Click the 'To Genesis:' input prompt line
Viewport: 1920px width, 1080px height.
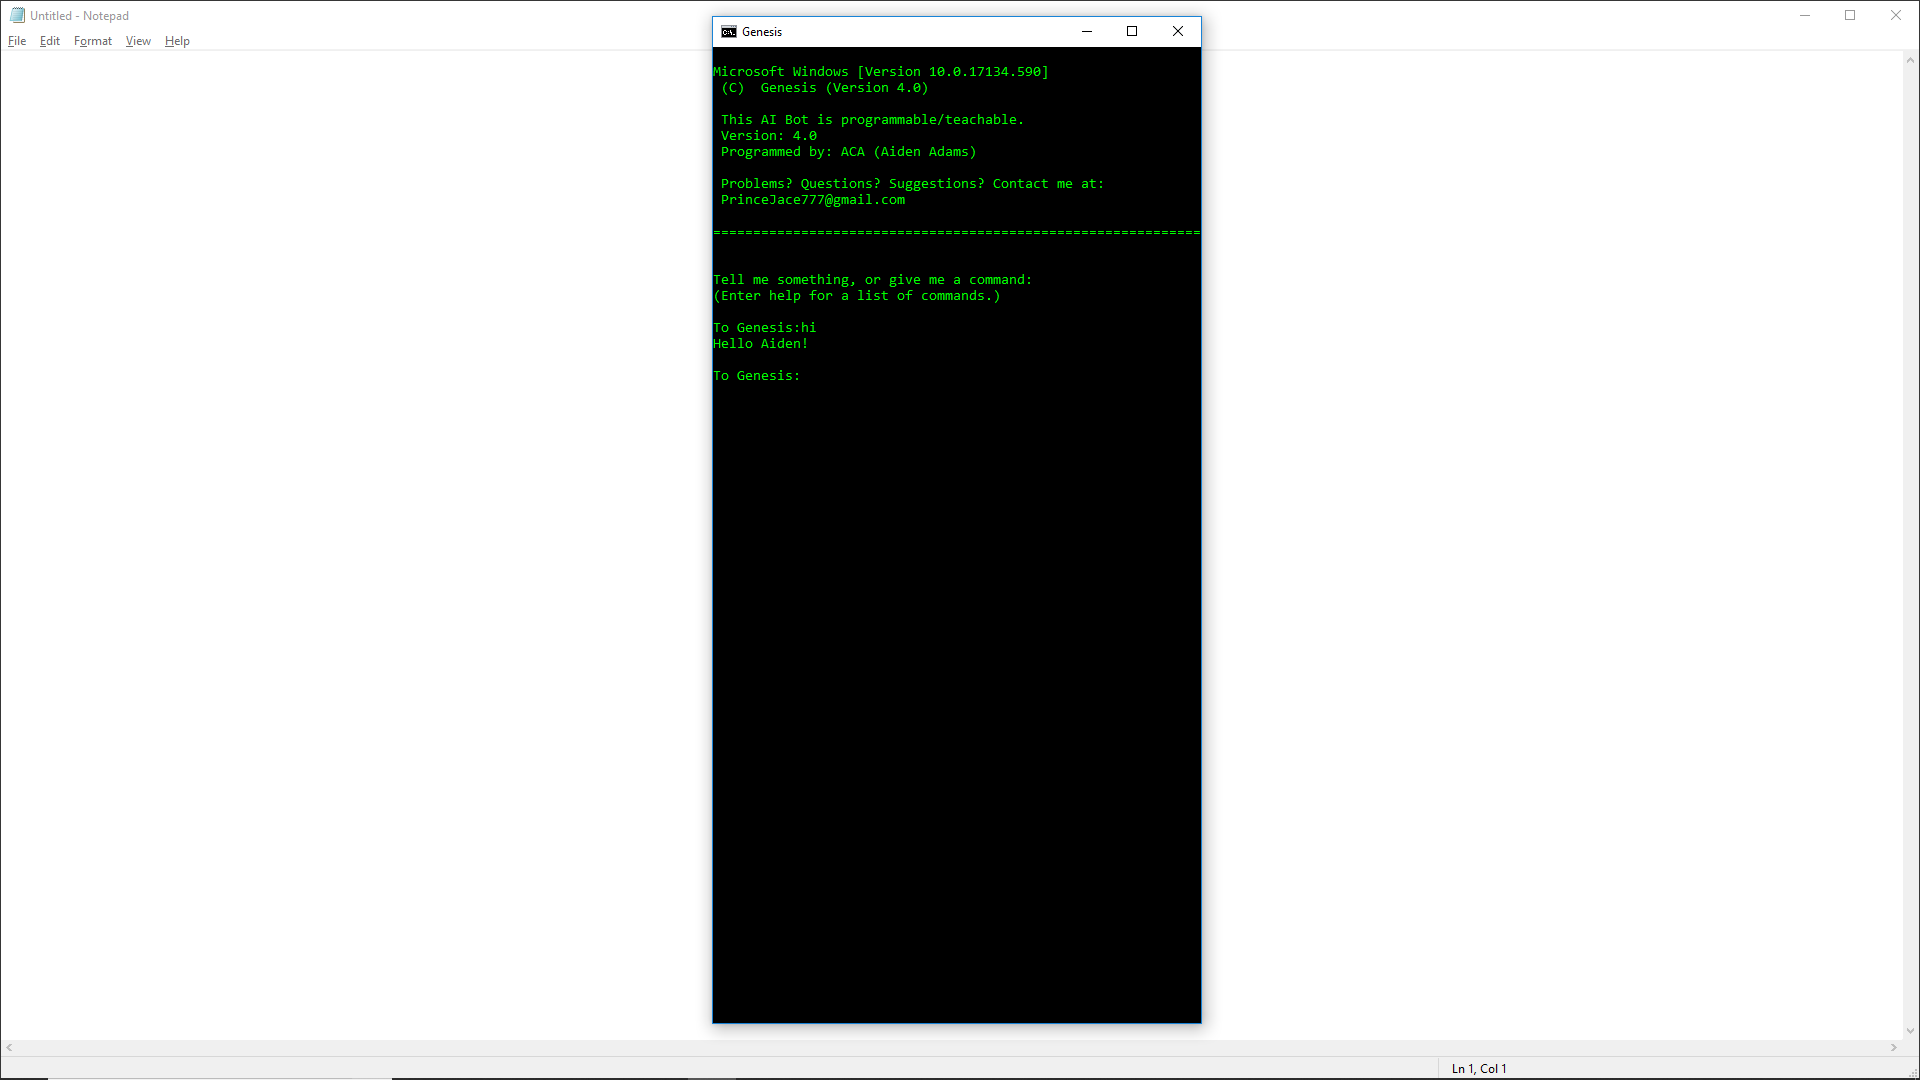point(757,376)
